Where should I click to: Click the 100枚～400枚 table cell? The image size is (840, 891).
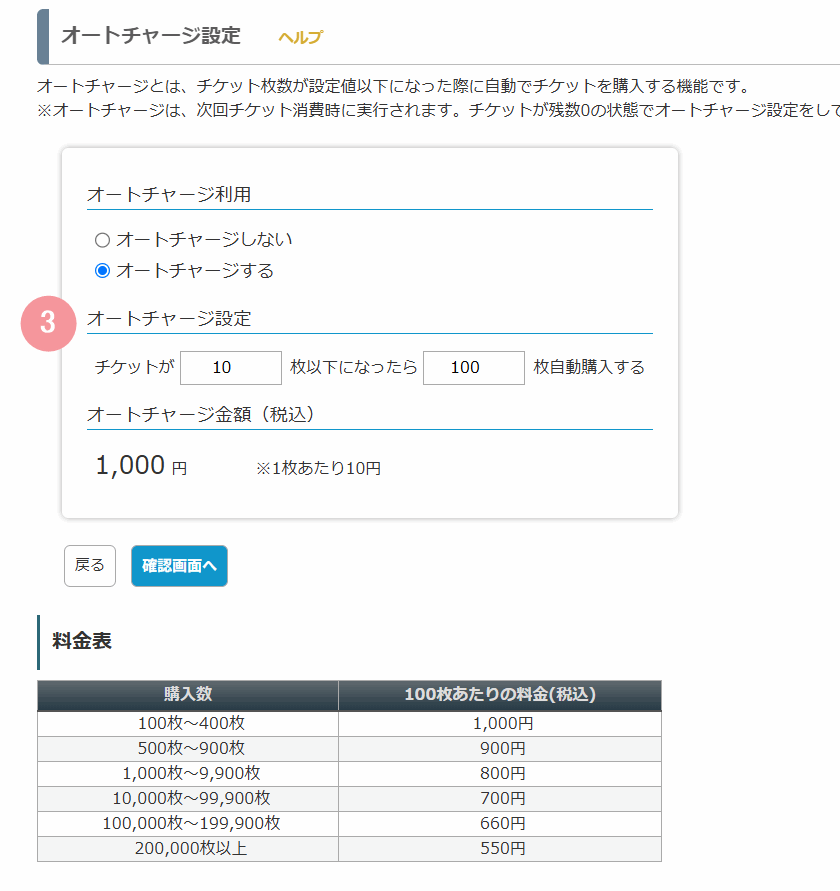tap(188, 724)
